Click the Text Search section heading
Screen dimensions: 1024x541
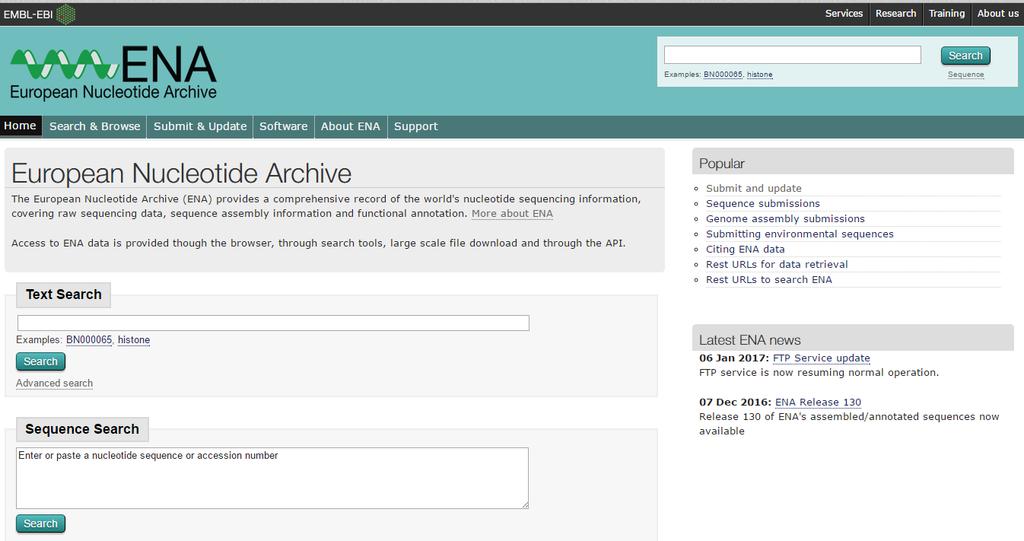63,295
